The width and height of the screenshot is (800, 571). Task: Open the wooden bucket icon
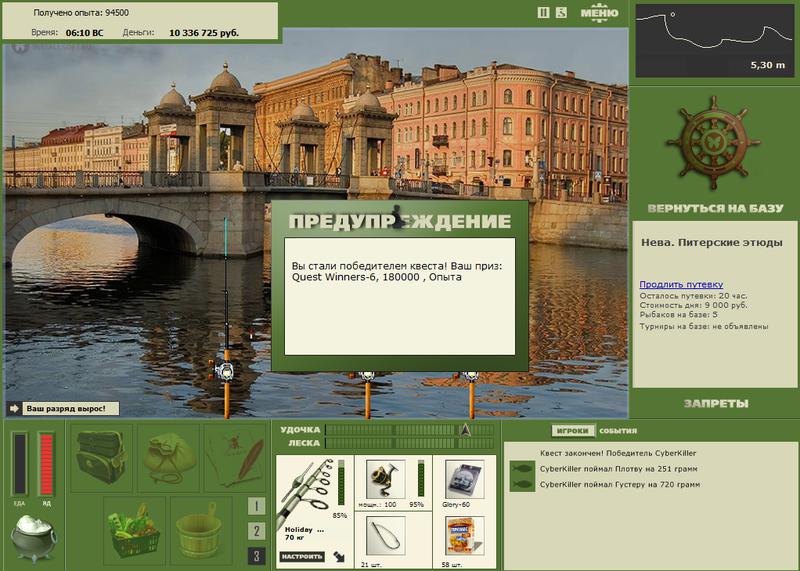pyautogui.click(x=201, y=529)
